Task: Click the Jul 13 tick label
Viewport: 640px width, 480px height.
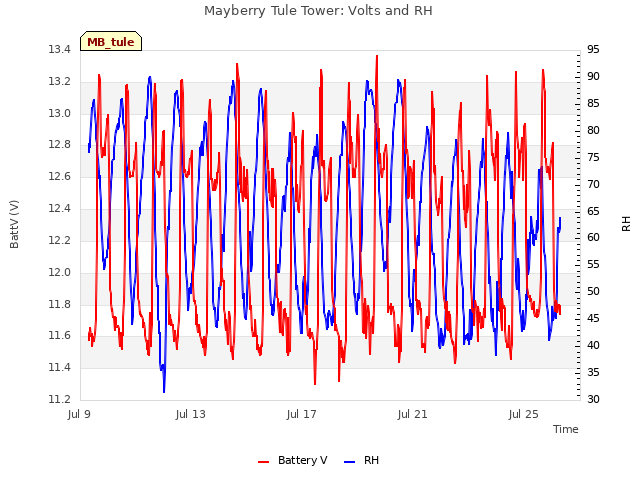Action: pyautogui.click(x=191, y=414)
